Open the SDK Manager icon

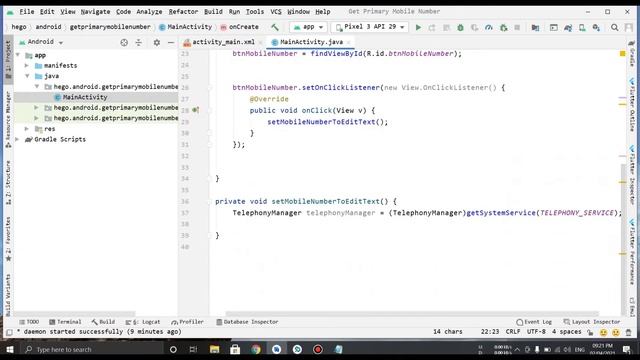coord(596,27)
